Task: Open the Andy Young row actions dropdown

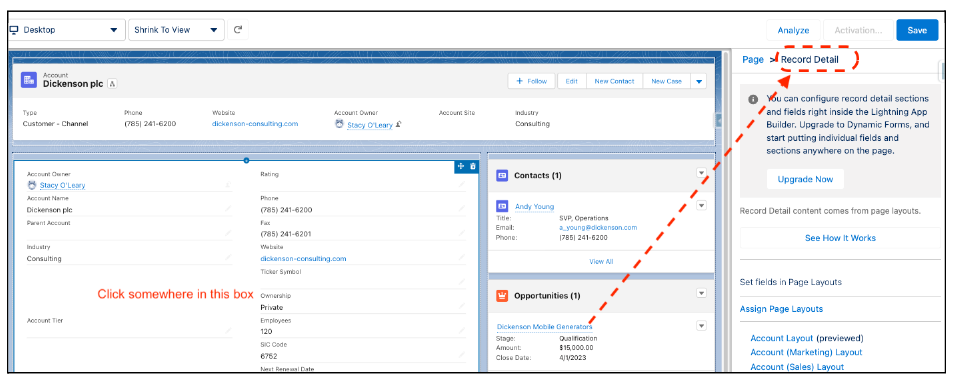Action: [x=701, y=205]
